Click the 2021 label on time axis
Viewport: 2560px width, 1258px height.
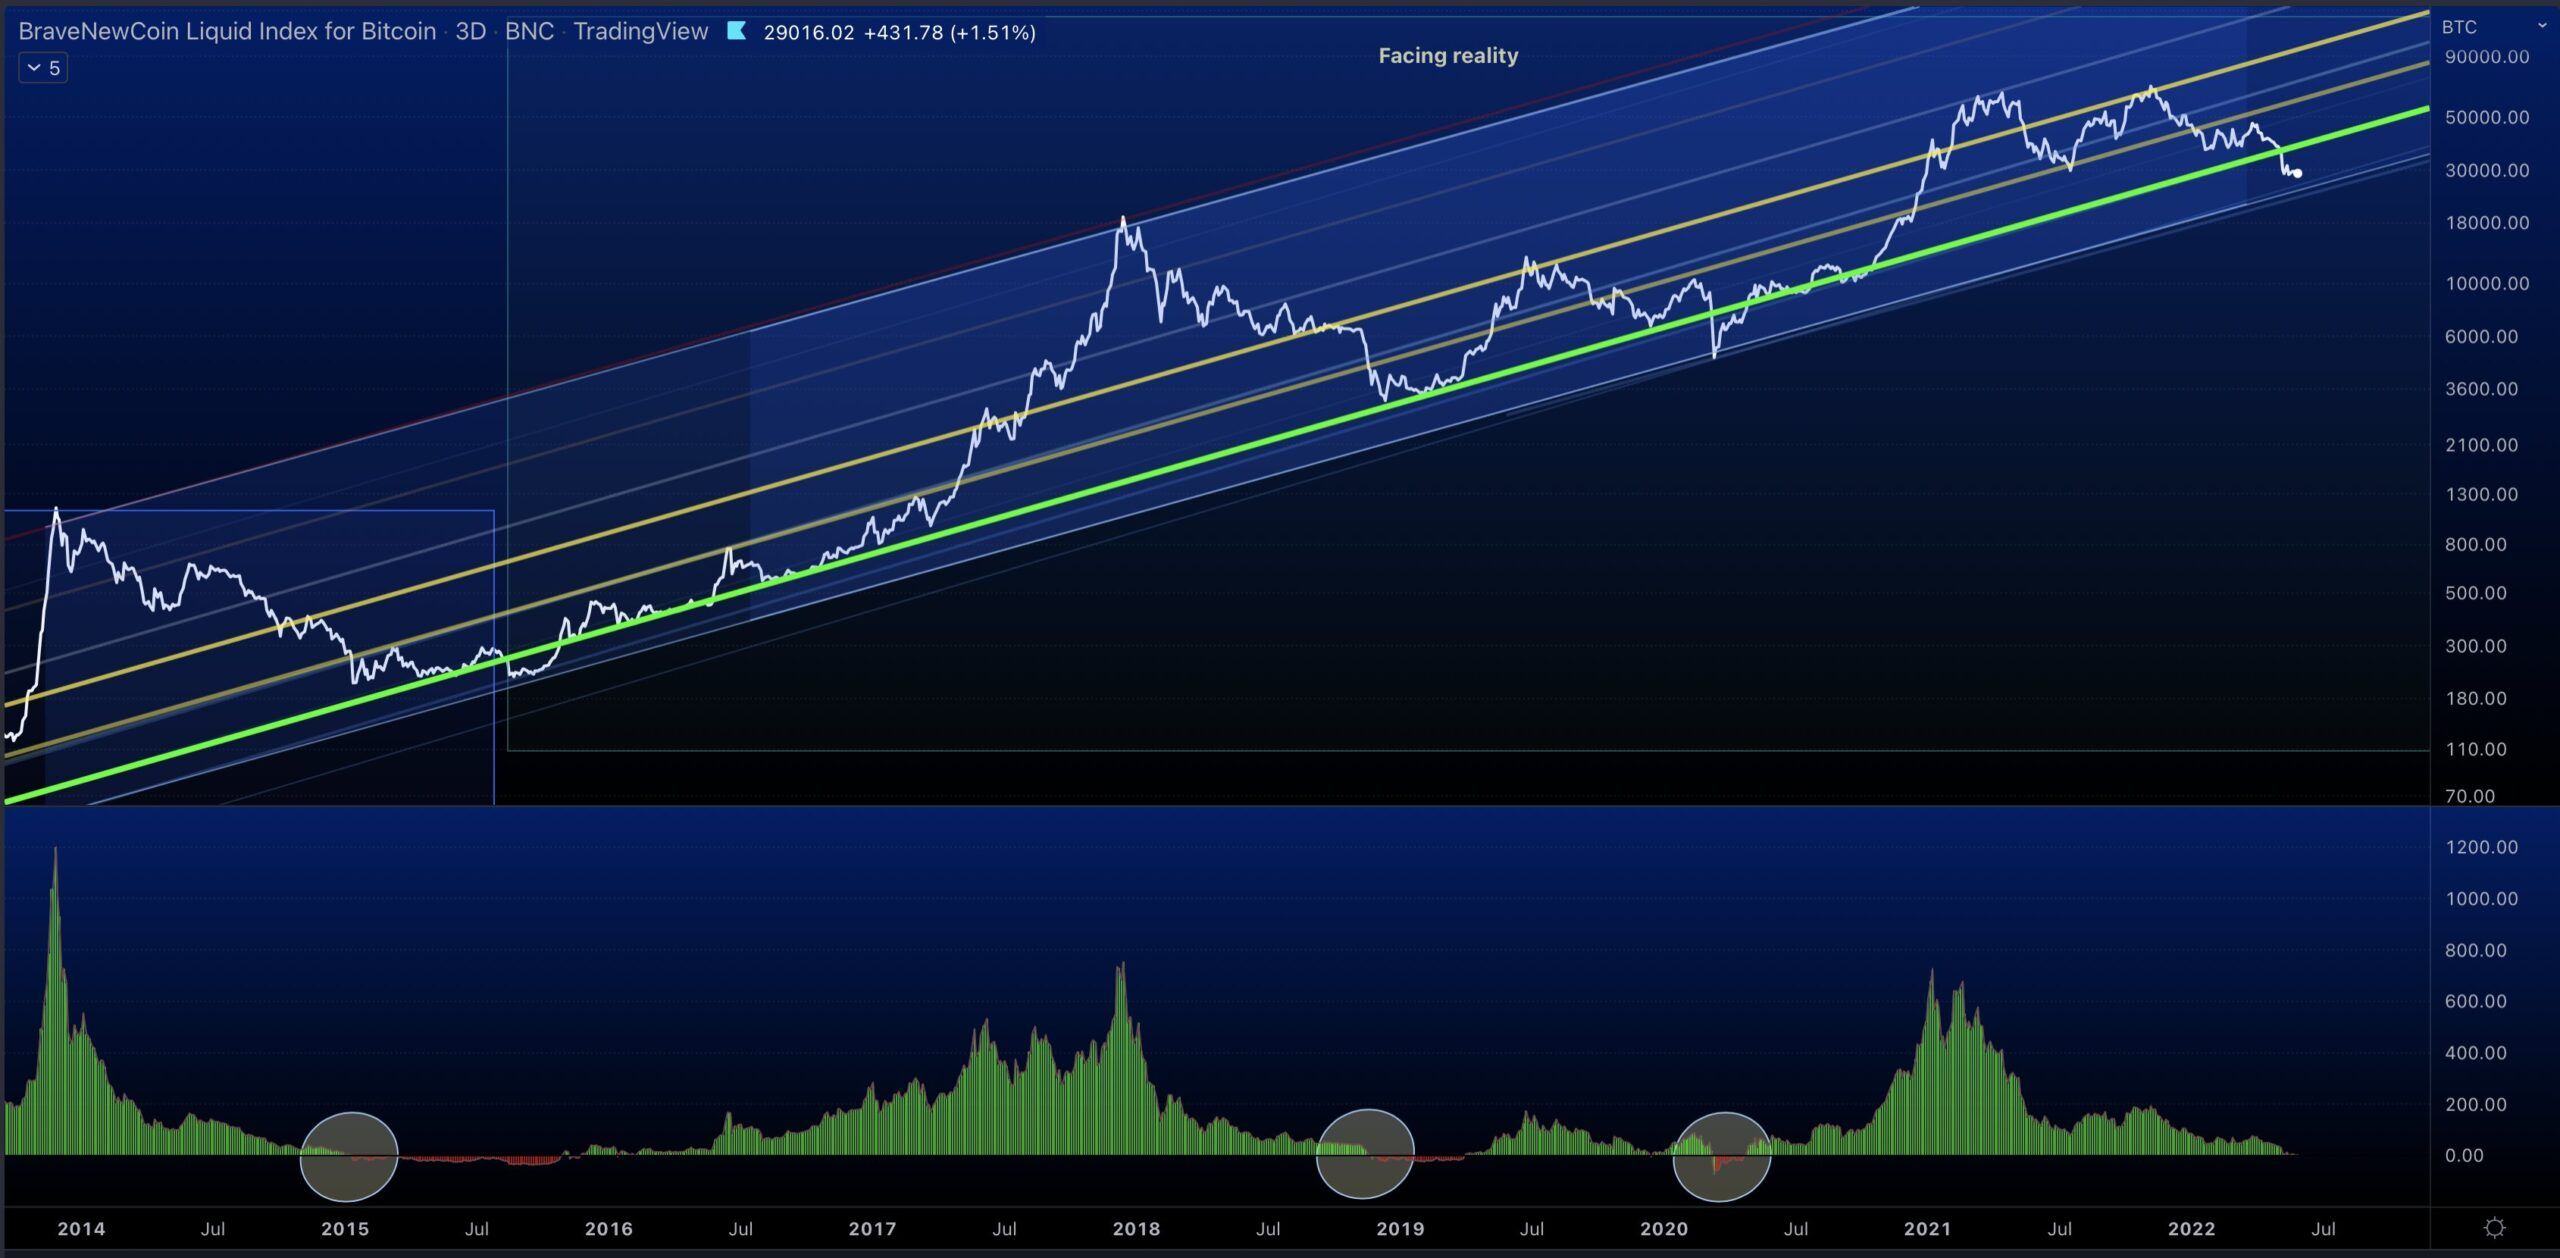[1927, 1228]
